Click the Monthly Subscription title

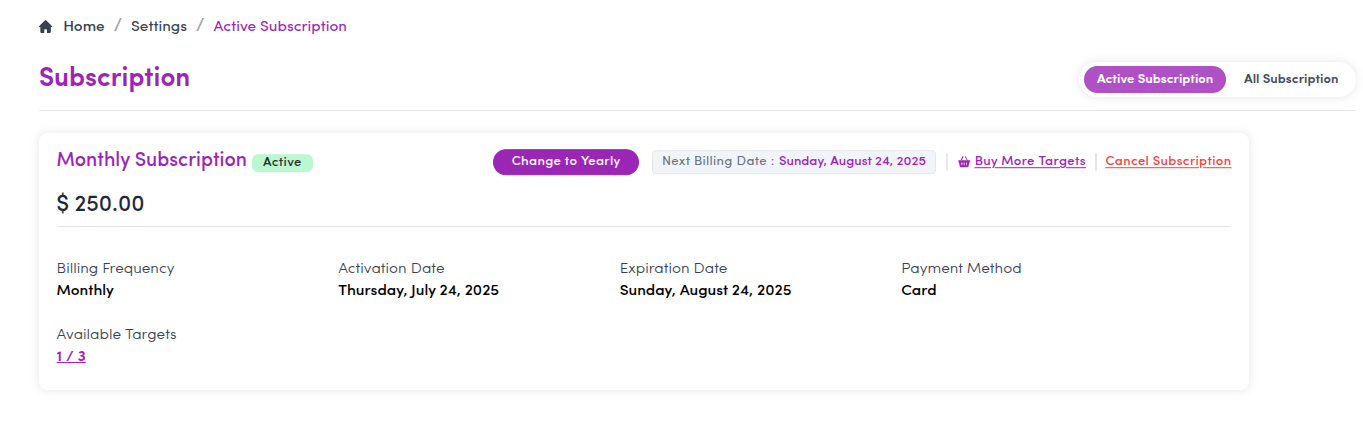point(152,159)
